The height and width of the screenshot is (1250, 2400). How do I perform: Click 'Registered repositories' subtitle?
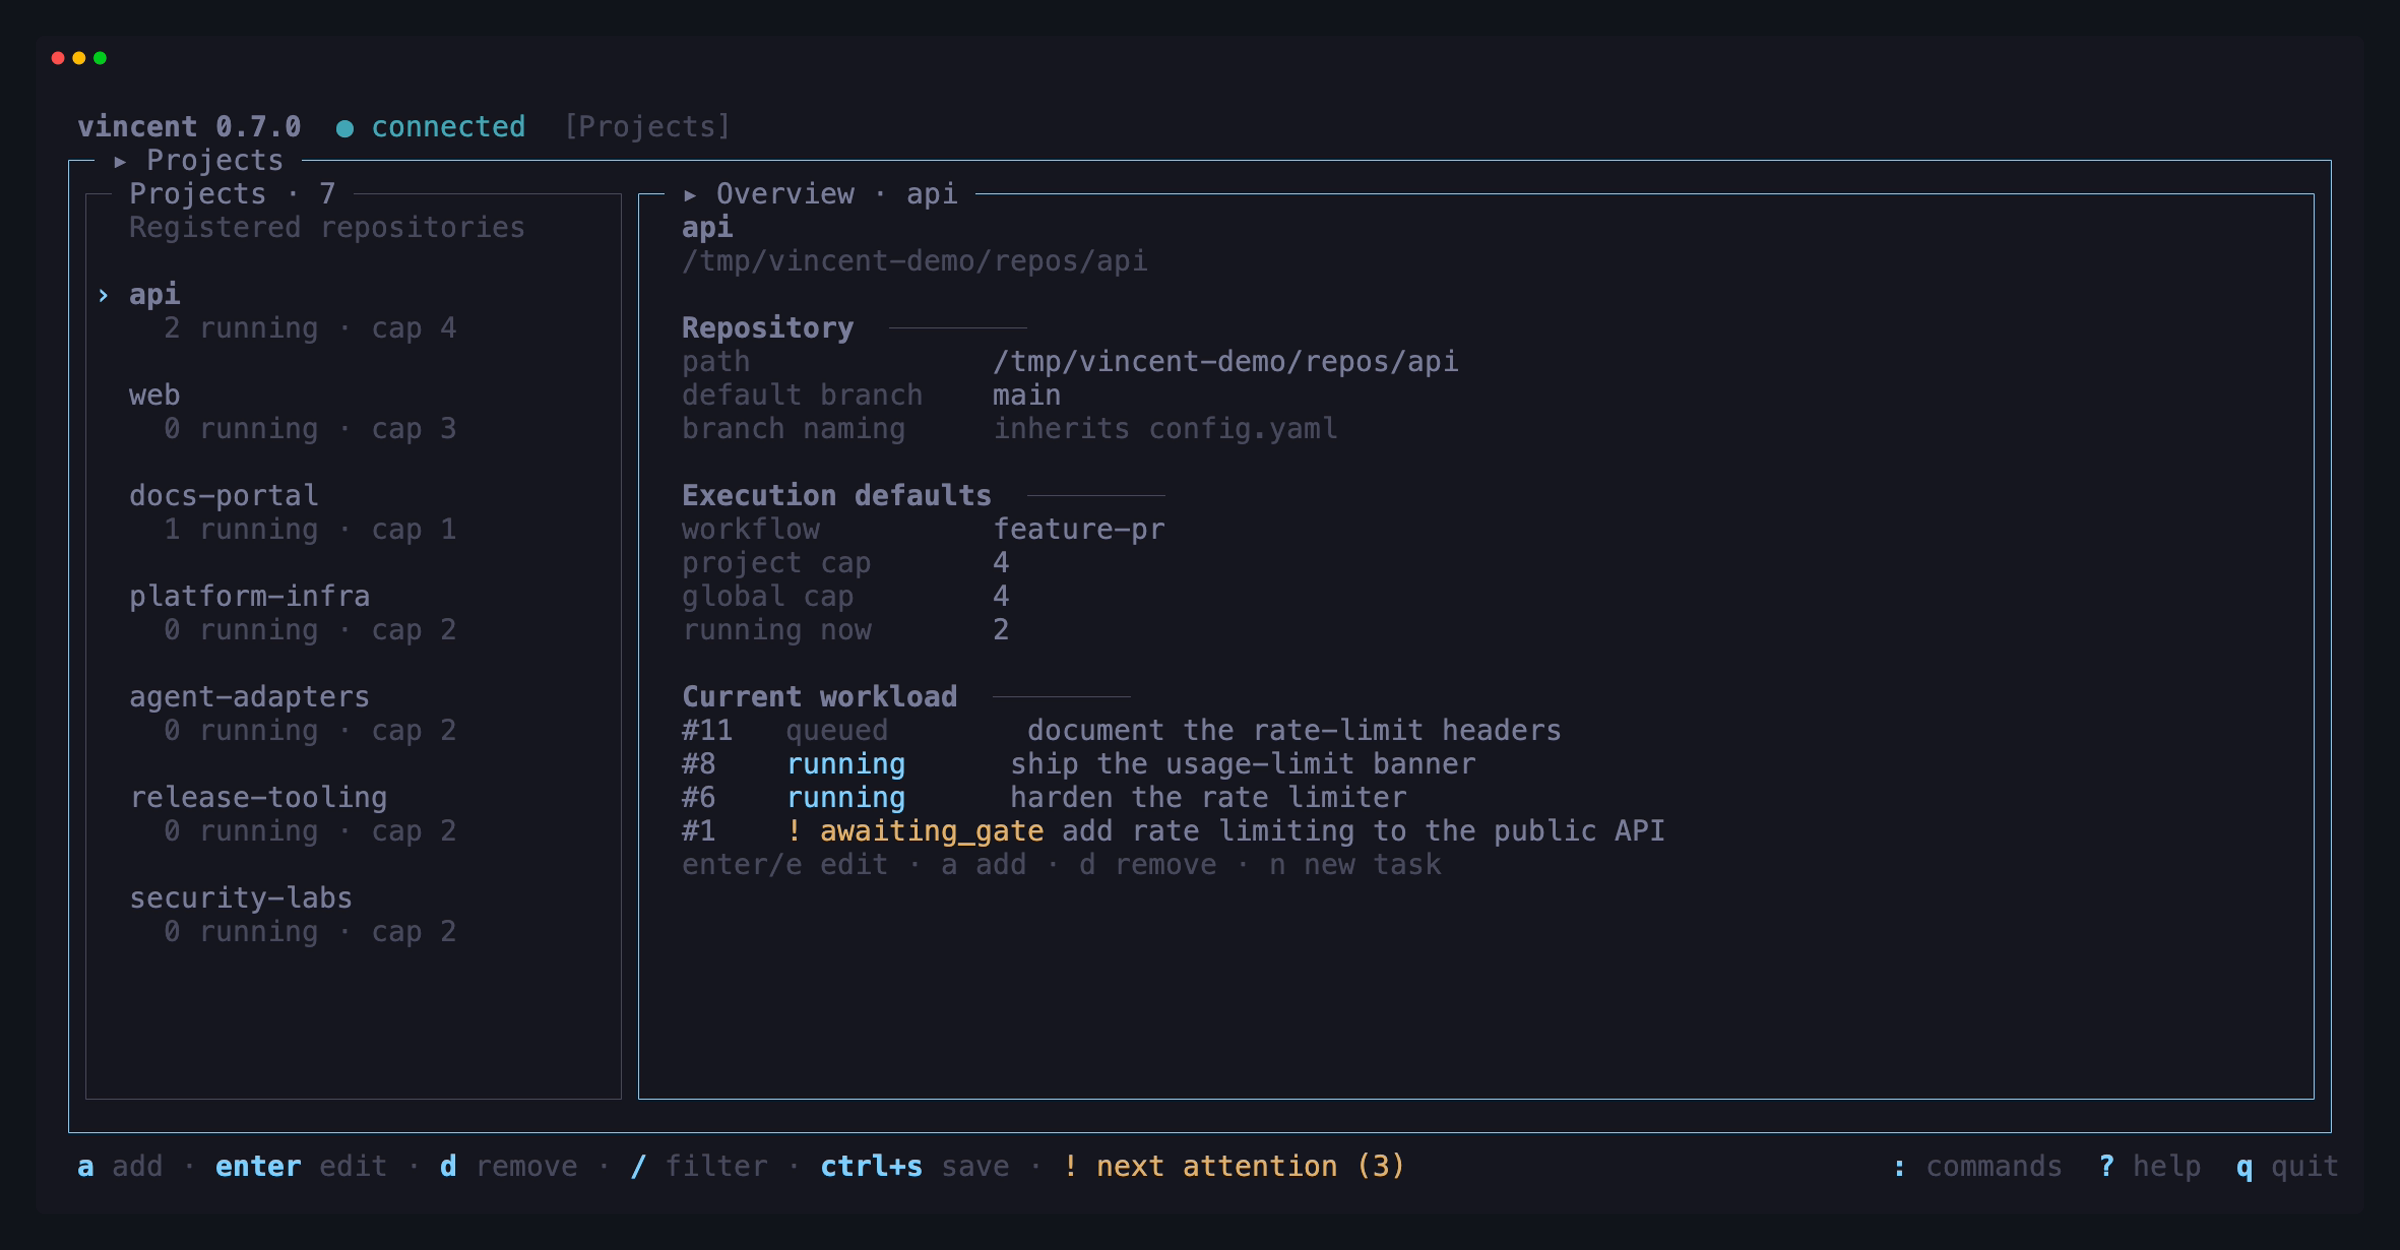click(327, 227)
